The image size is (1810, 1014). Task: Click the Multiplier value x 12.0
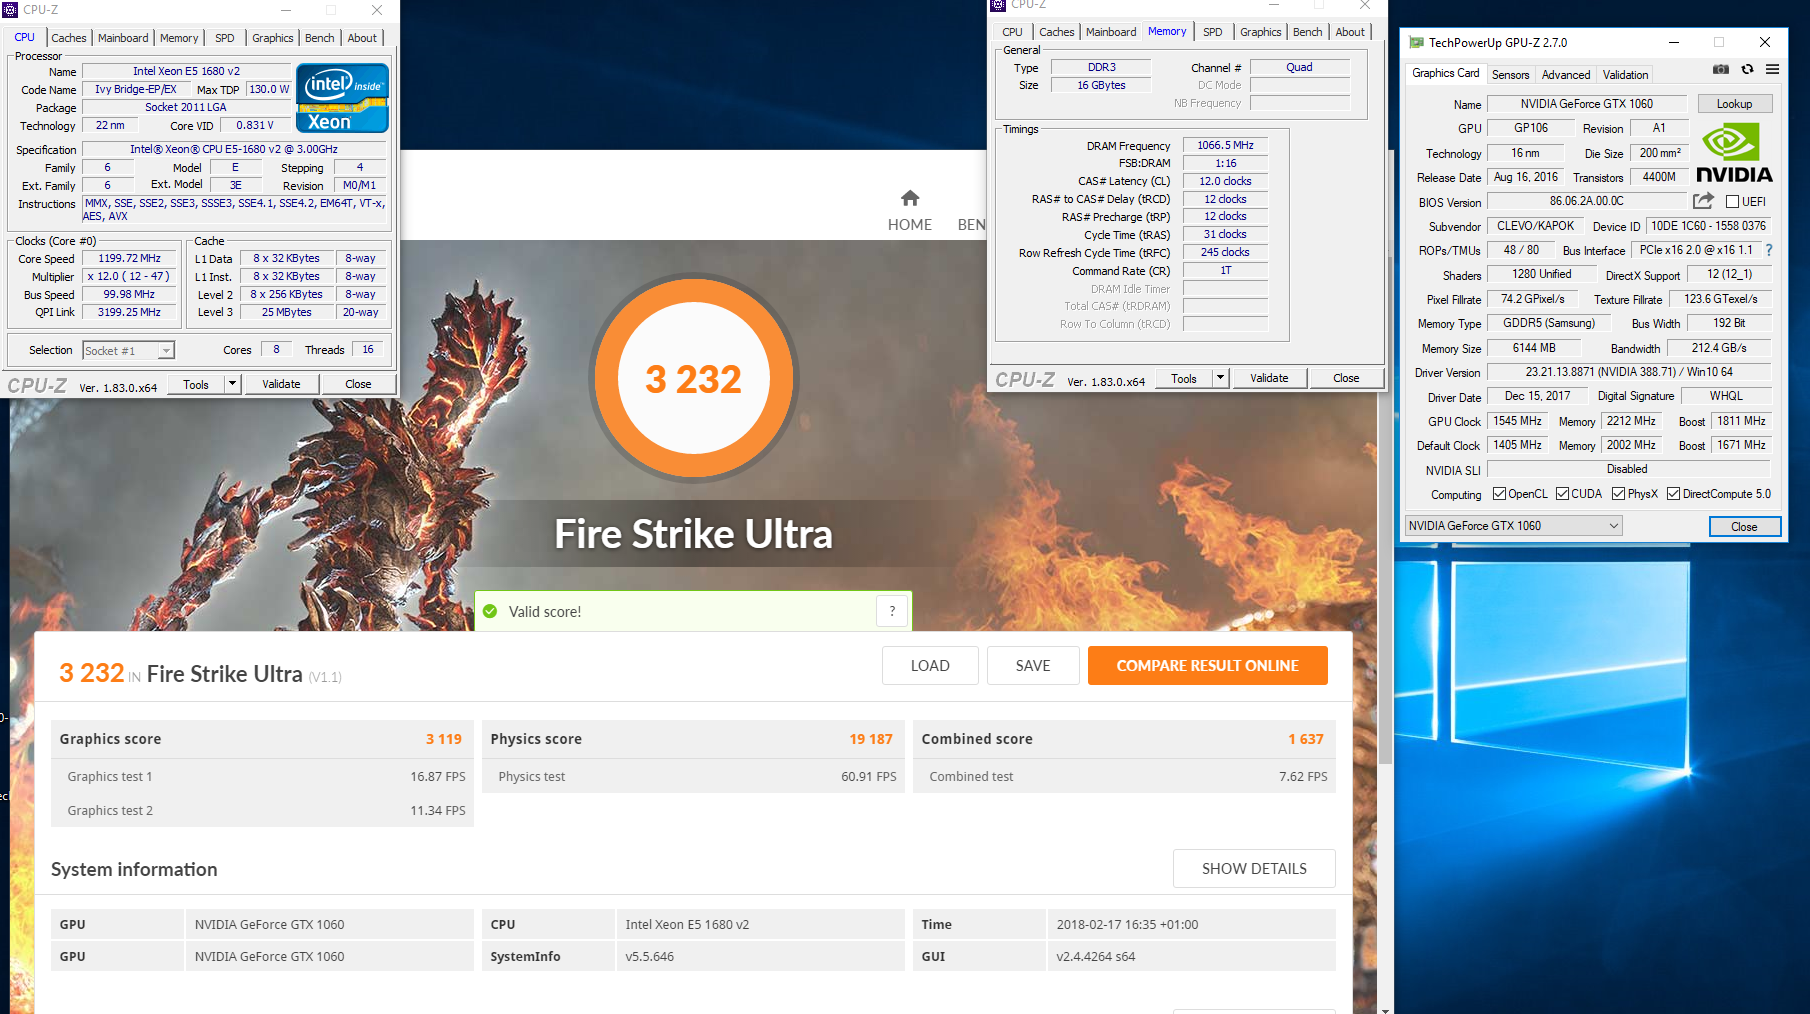(x=128, y=277)
